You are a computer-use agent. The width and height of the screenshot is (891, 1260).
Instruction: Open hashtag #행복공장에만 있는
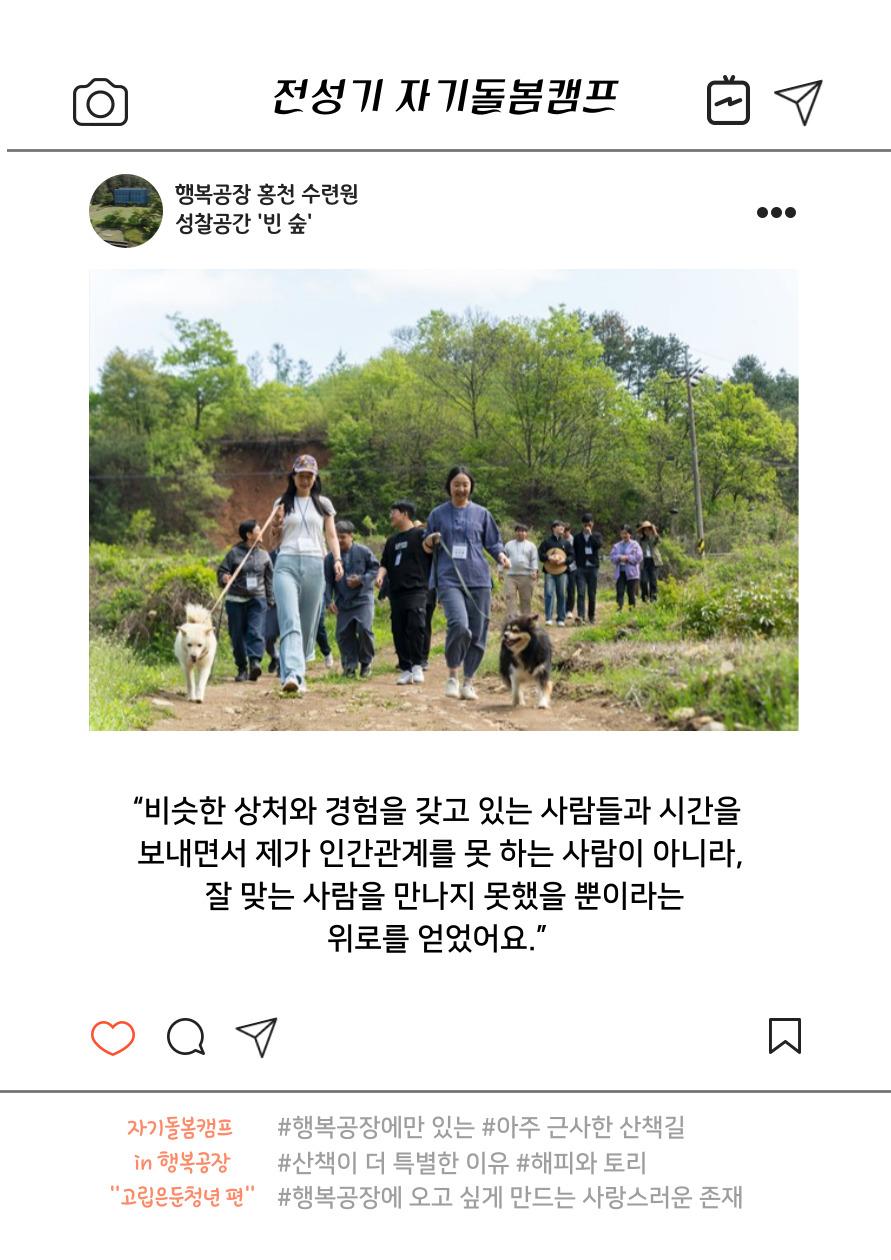375,1128
